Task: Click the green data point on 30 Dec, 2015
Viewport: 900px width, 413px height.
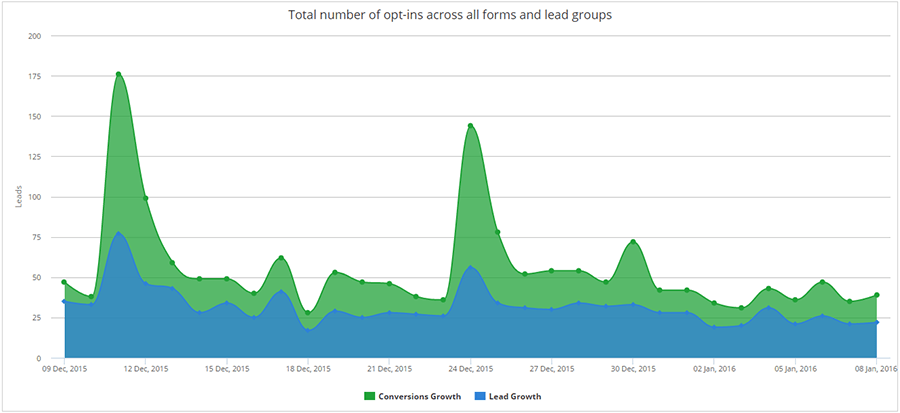Action: [x=633, y=241]
